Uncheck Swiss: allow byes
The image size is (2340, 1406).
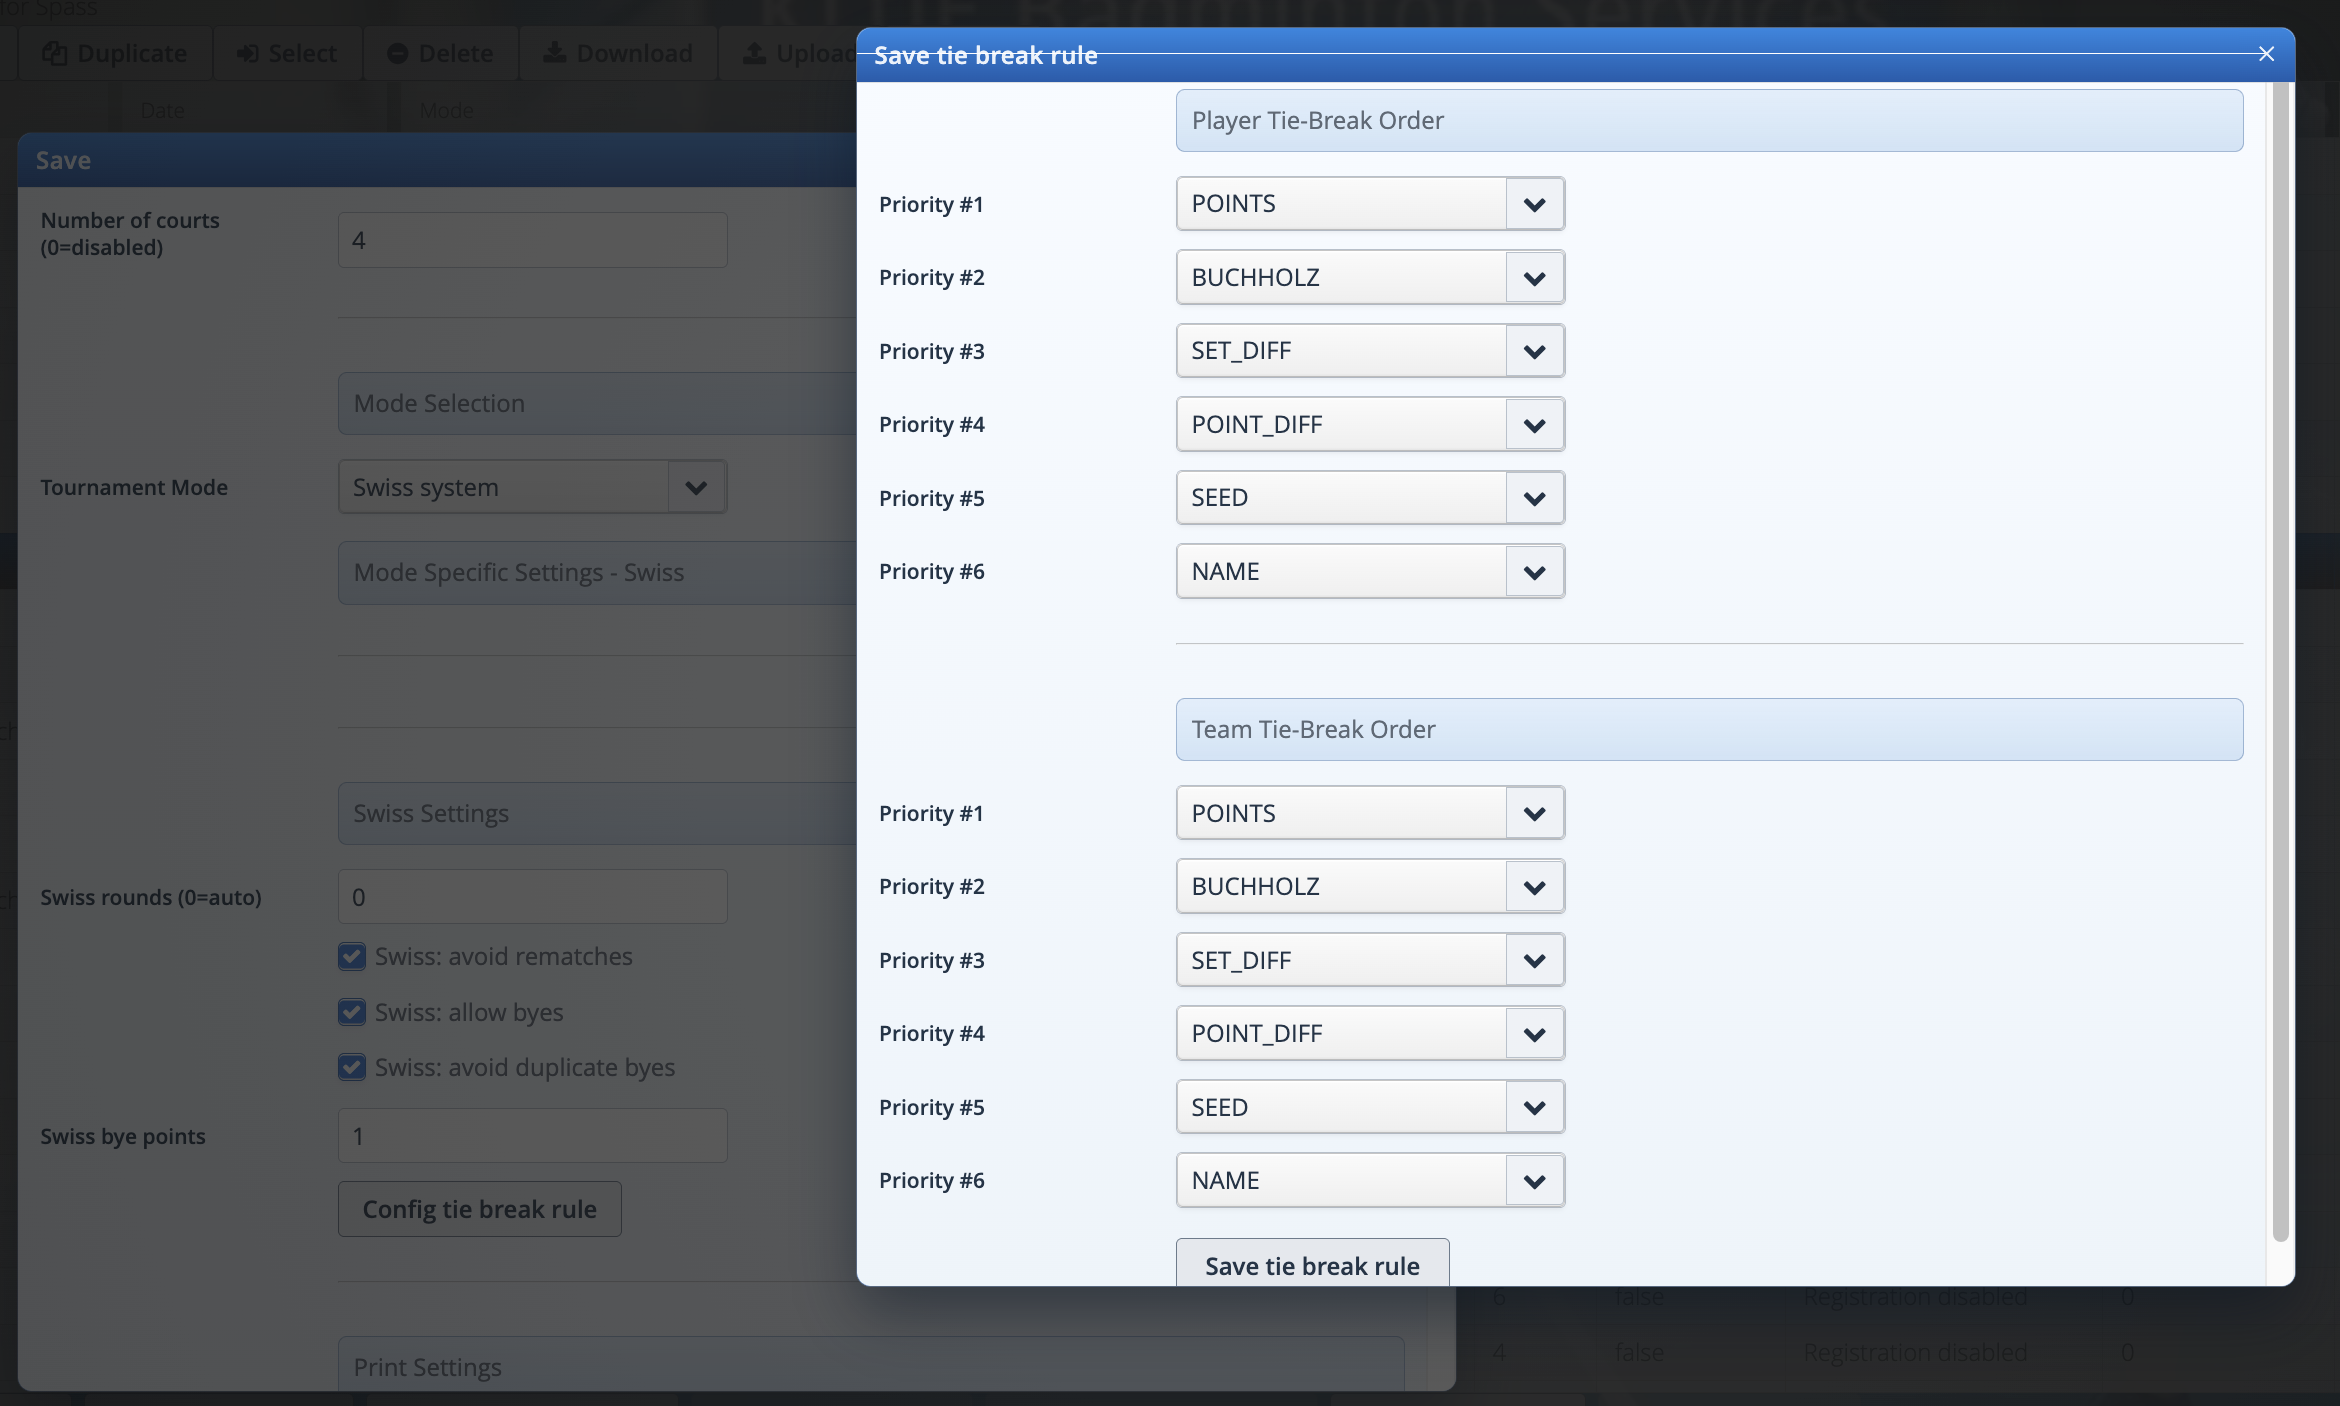[351, 1012]
